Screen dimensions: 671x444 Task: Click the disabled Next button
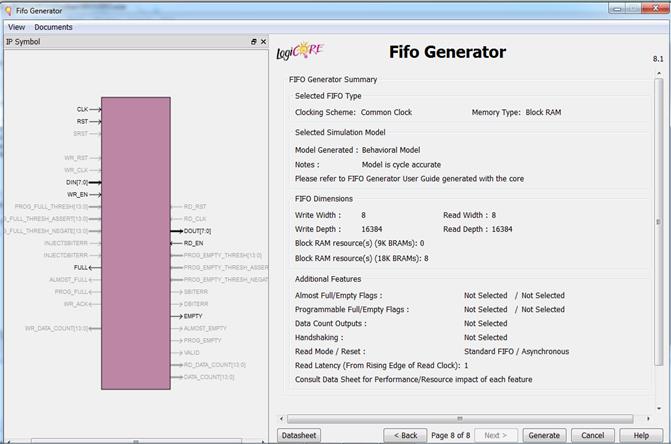[496, 435]
